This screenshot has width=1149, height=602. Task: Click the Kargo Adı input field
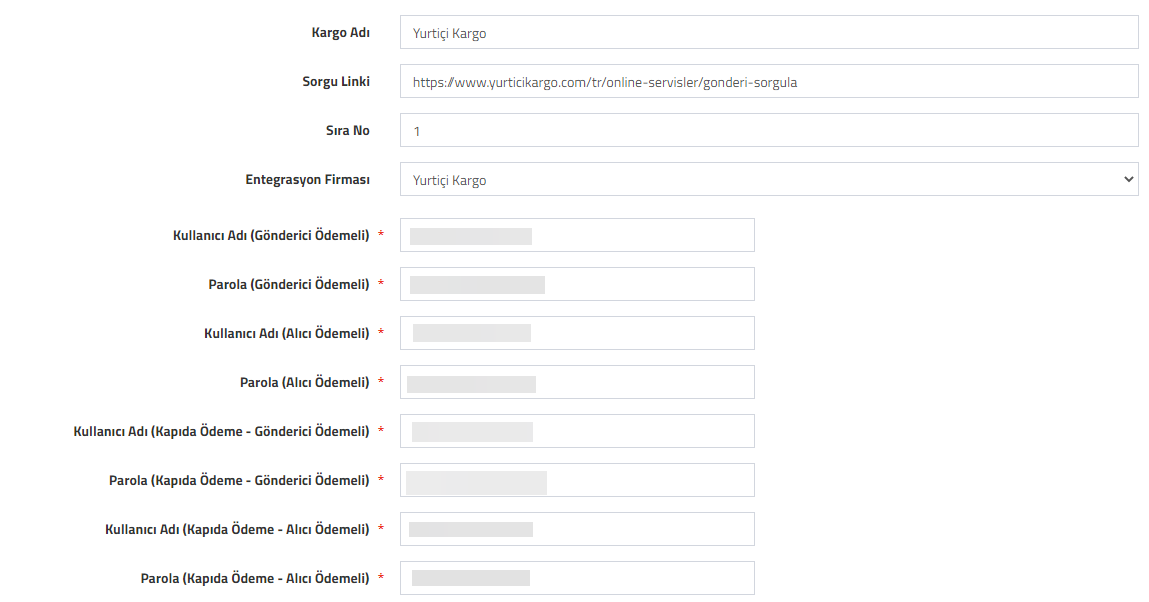(769, 32)
